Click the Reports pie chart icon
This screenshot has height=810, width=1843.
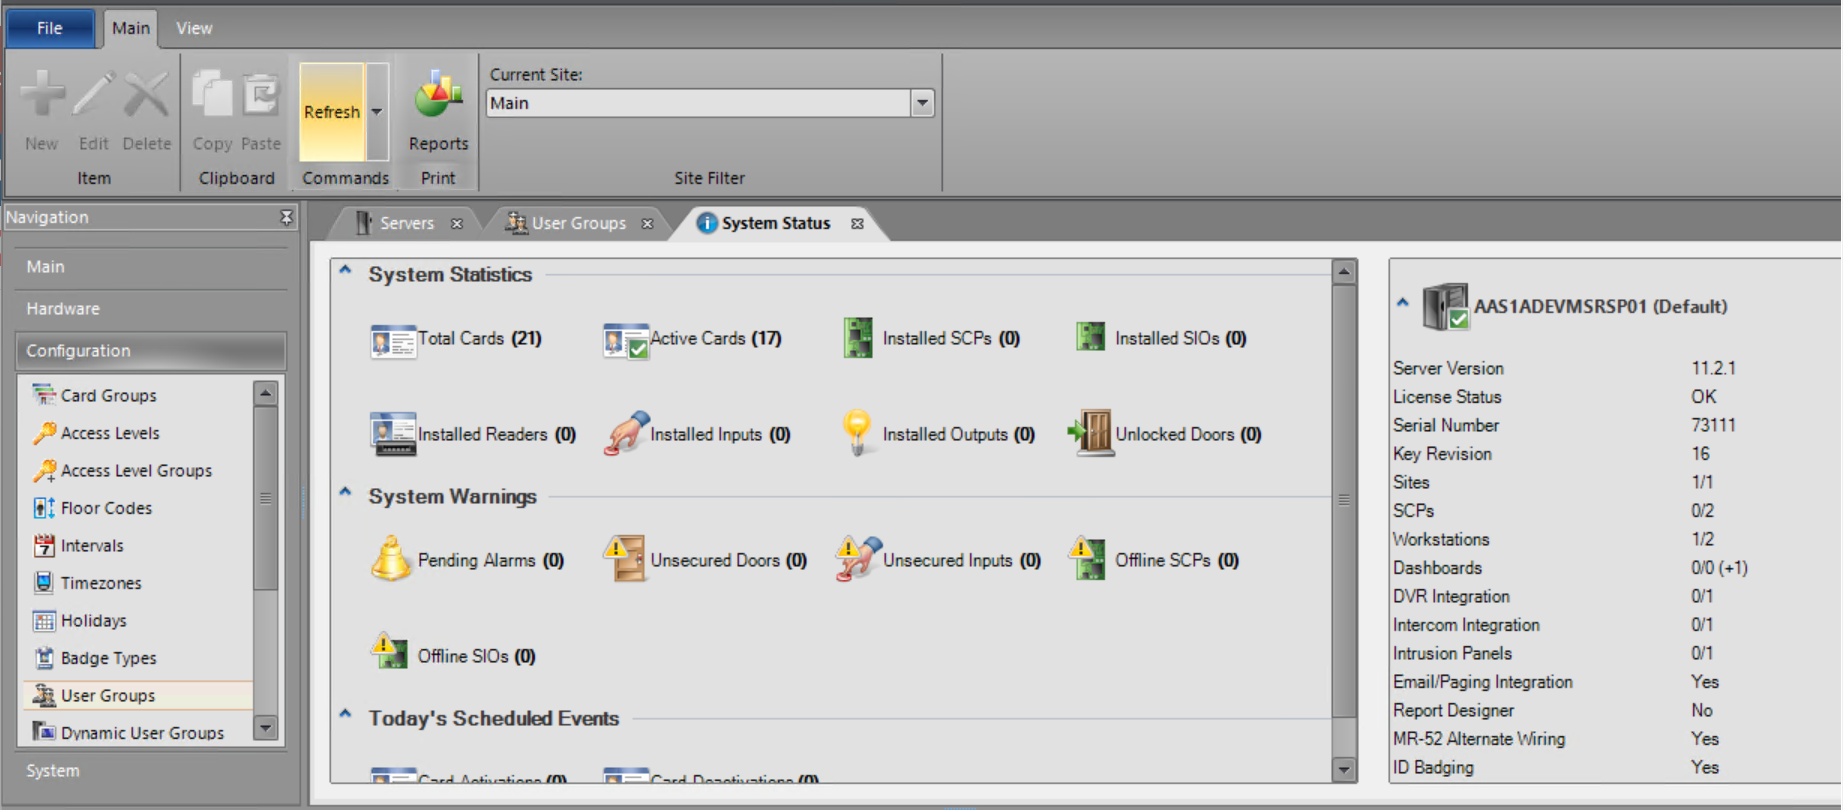click(438, 98)
